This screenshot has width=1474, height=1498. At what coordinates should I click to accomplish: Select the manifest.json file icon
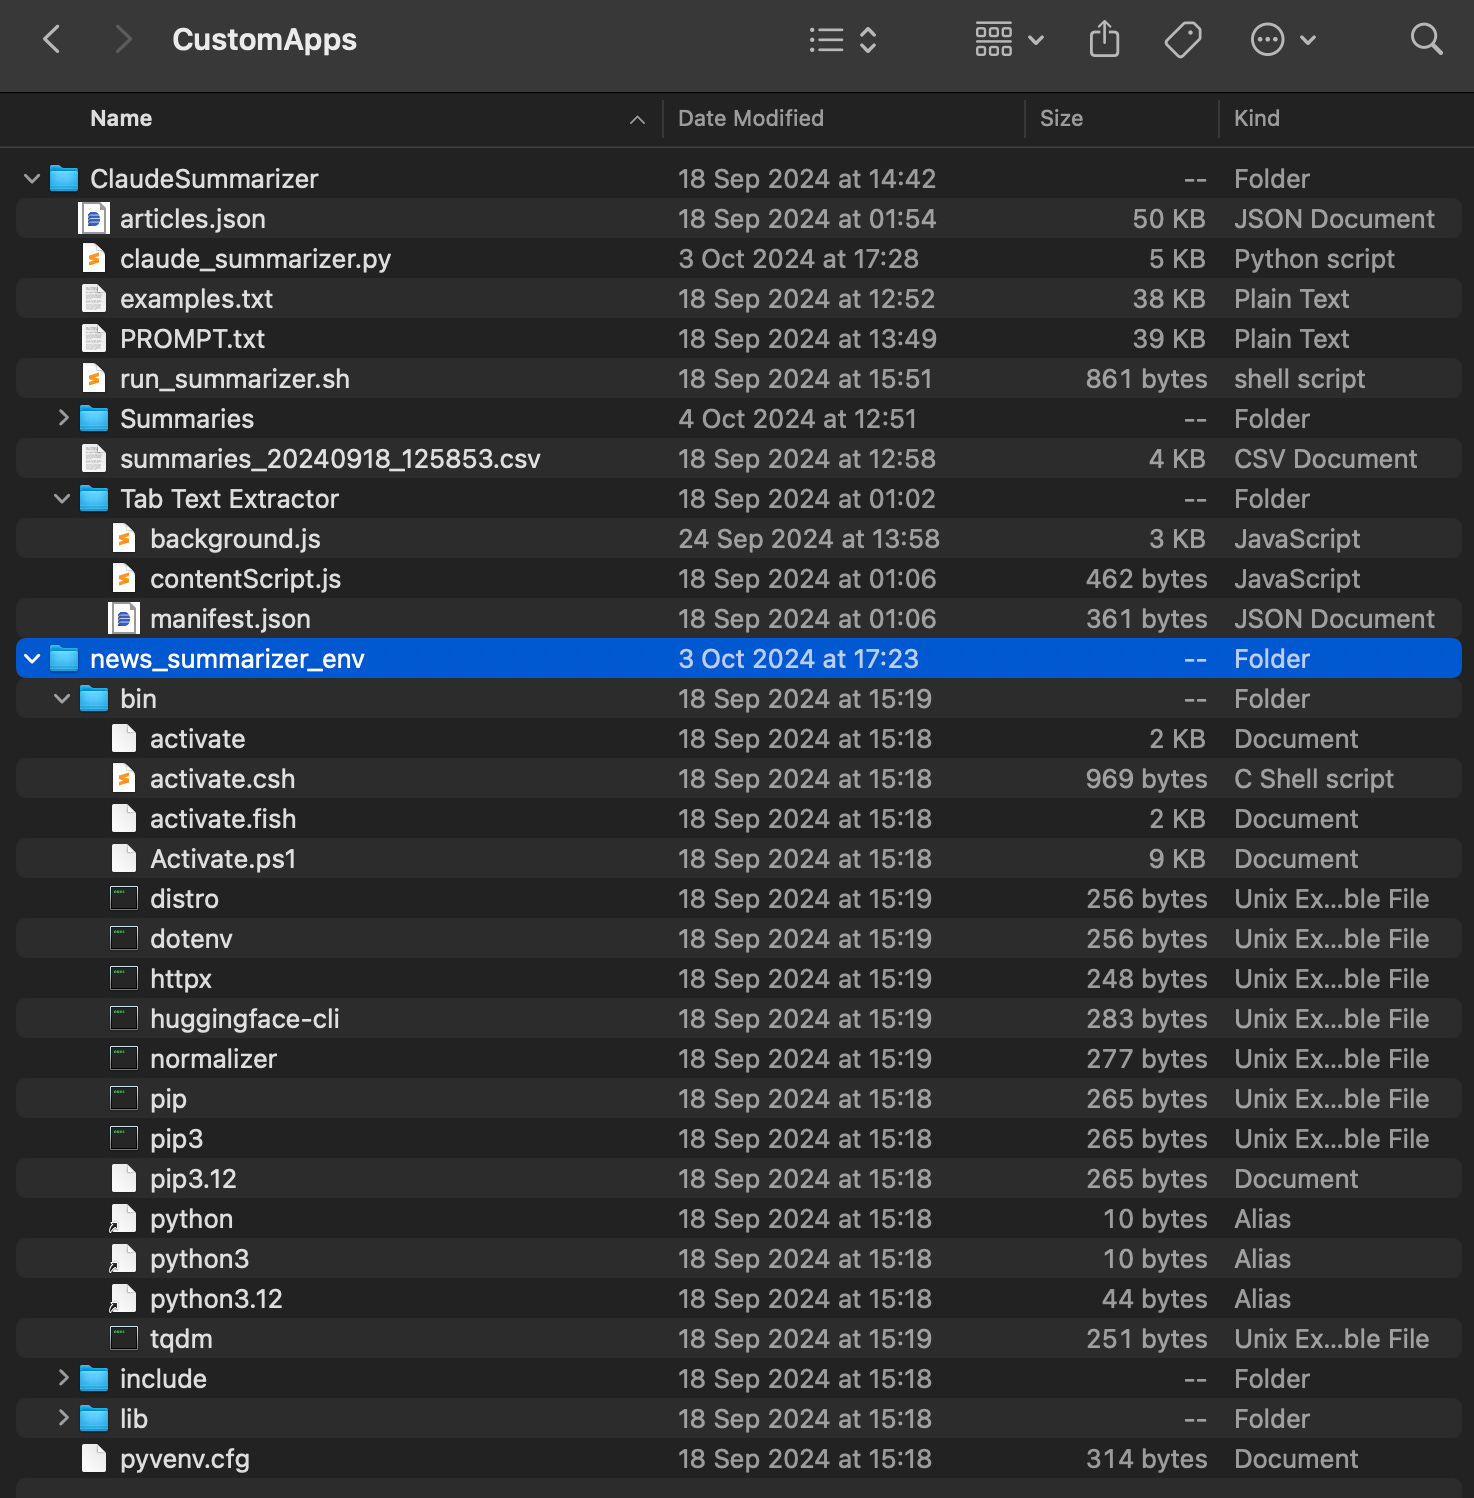coord(124,619)
